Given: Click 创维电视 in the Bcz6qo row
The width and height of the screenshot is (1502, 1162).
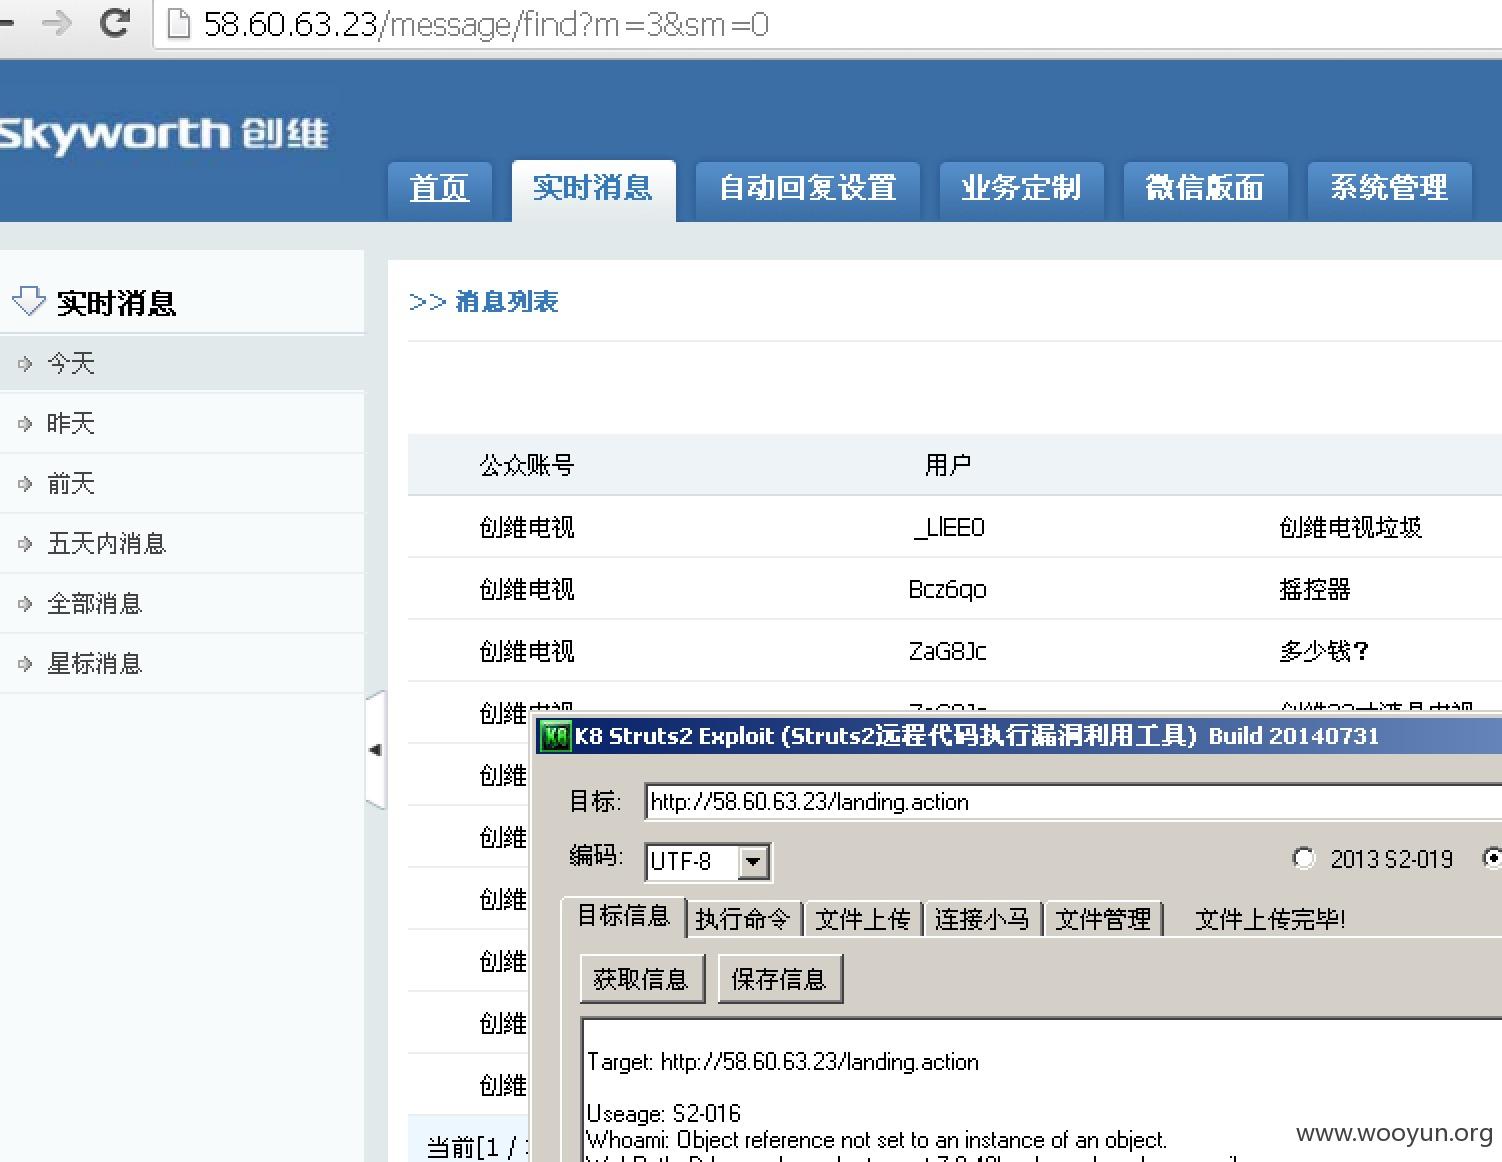Looking at the screenshot, I should 527,589.
